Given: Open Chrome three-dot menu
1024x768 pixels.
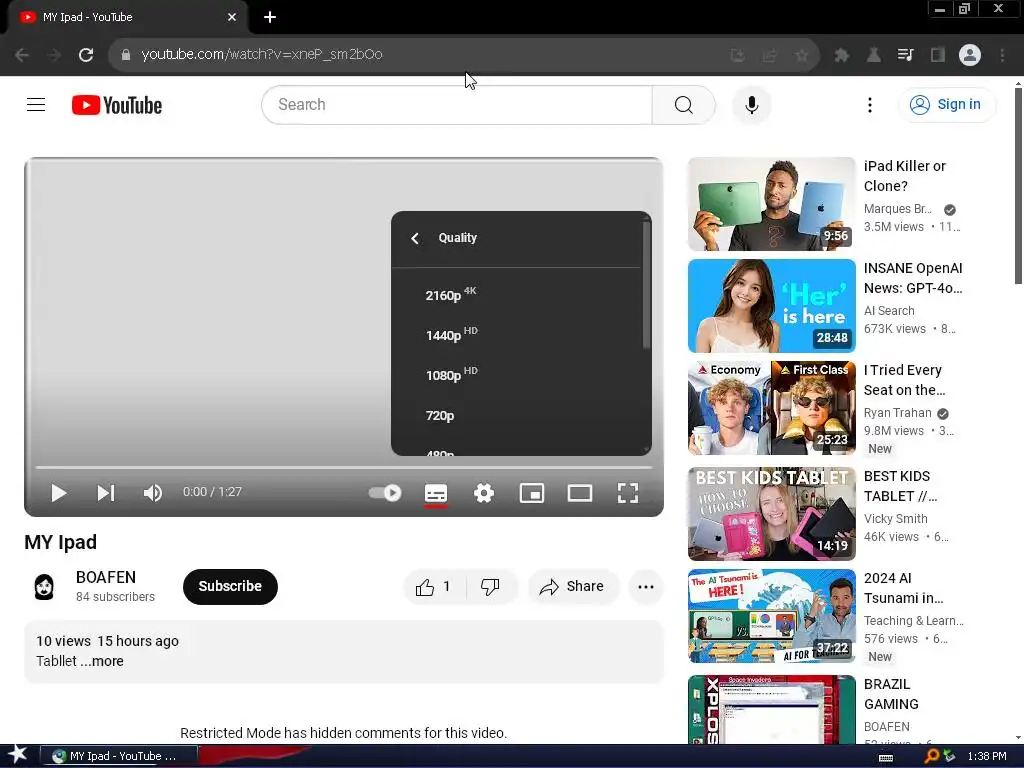Looking at the screenshot, I should [1002, 55].
